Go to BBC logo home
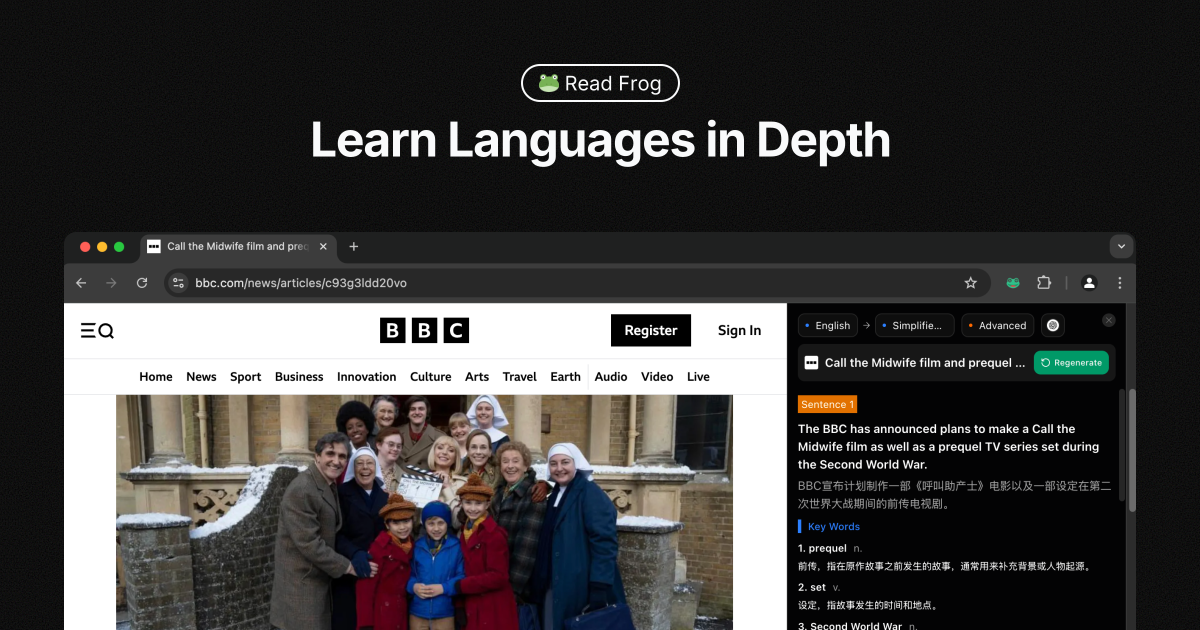1200x630 pixels. point(424,331)
